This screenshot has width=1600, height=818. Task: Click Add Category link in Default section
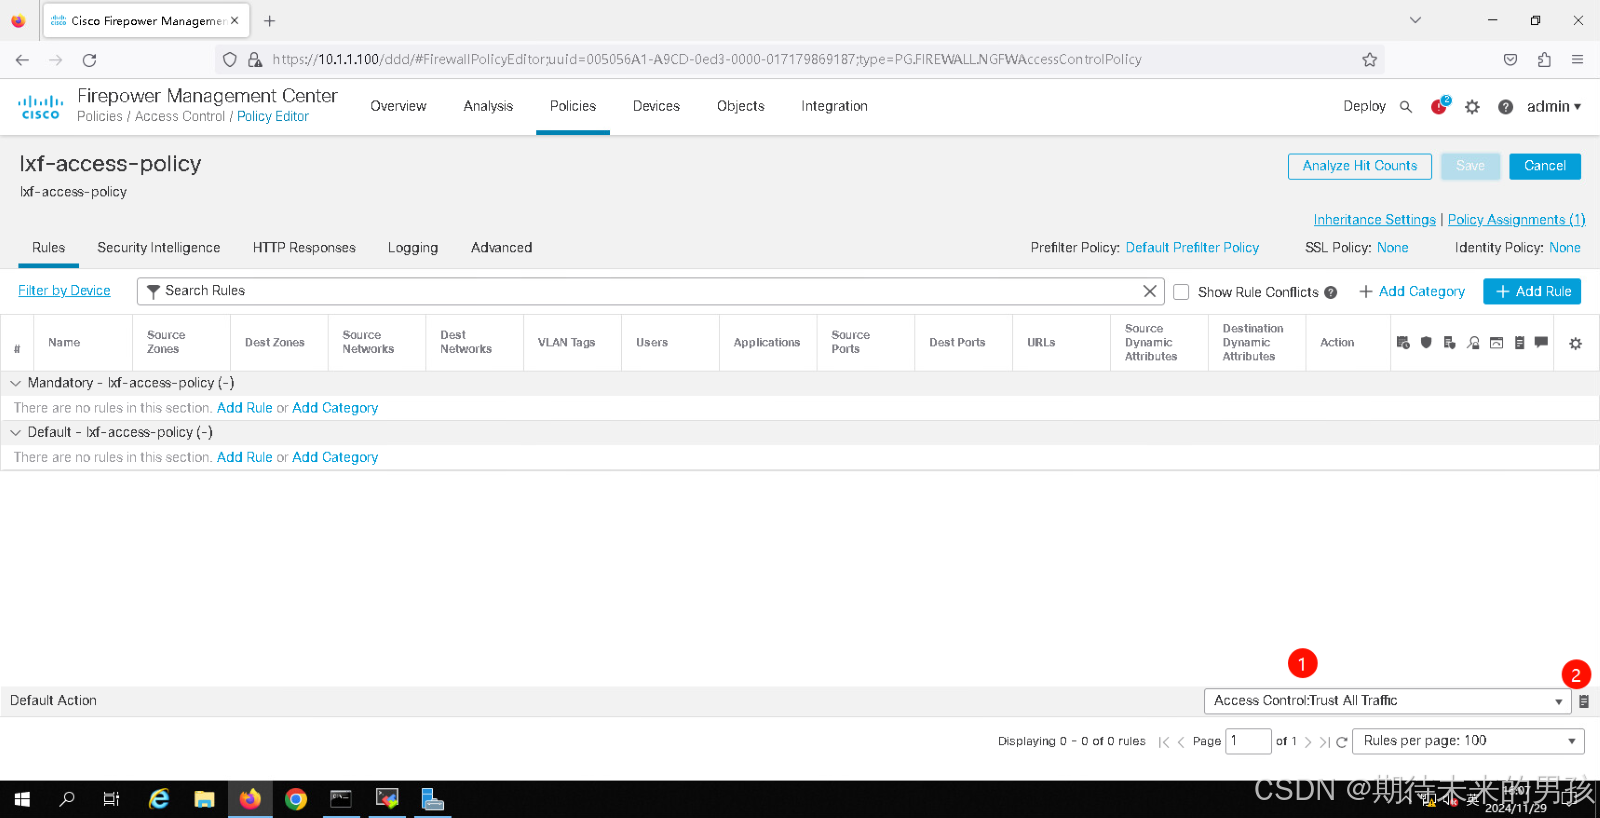click(335, 457)
